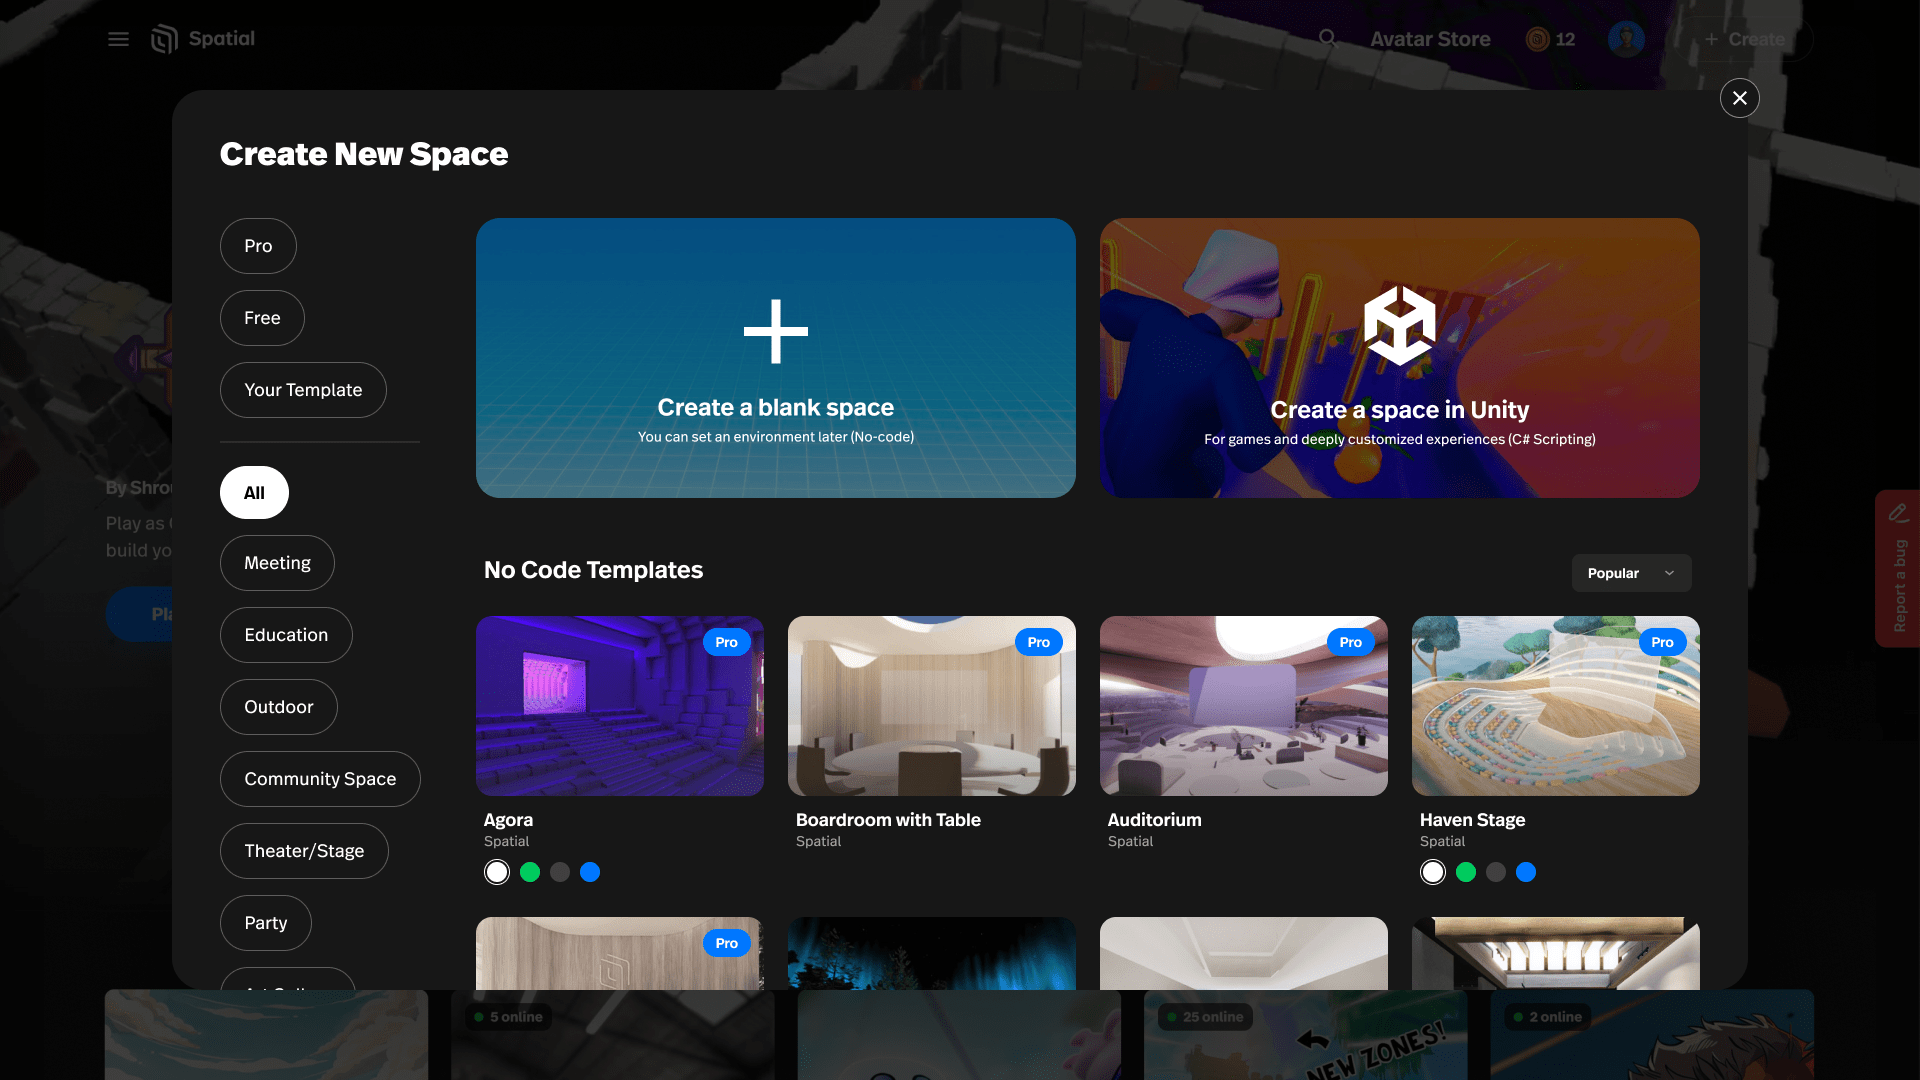Click the coin balance icon

[x=1537, y=39]
